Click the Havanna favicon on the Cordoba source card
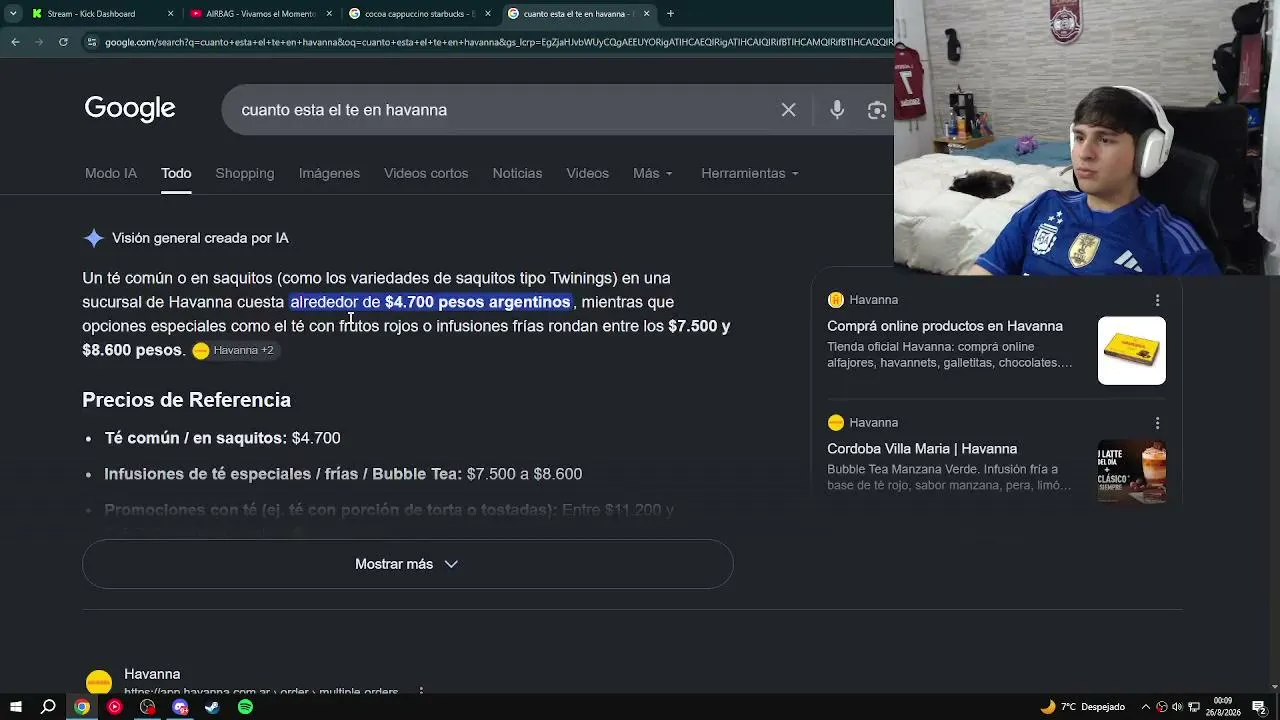 point(836,422)
